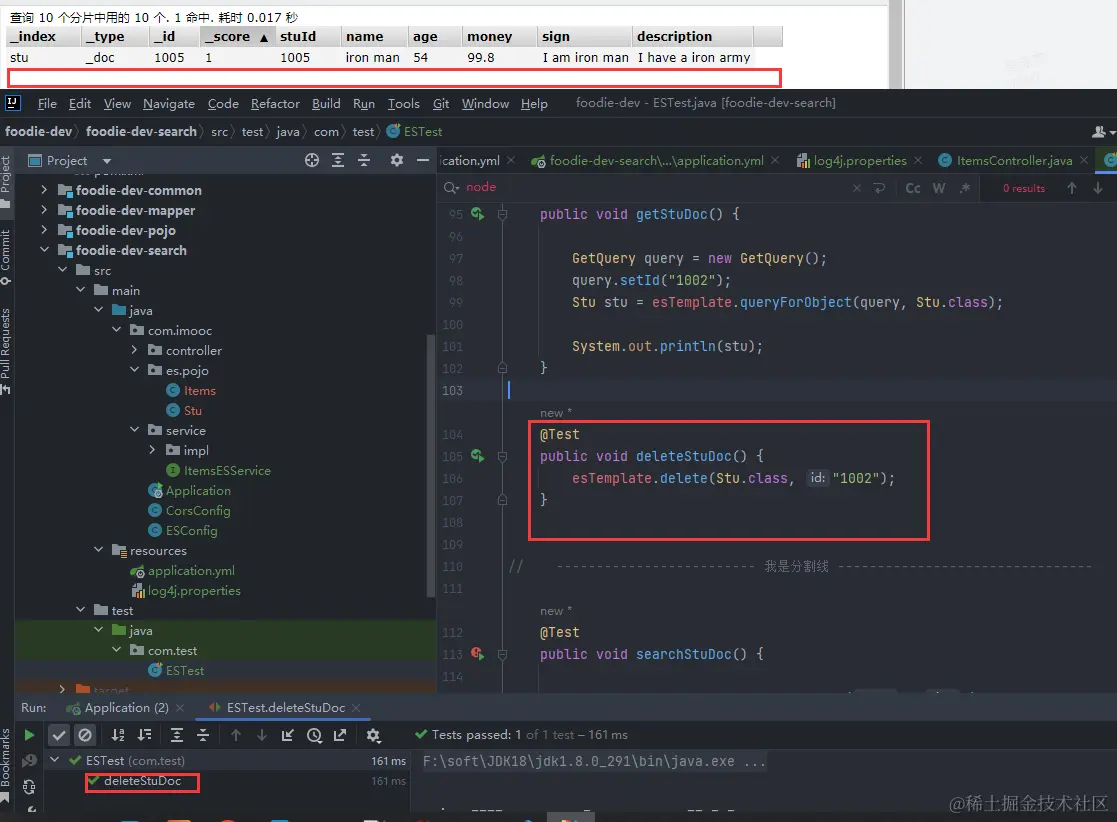Hide the Project panel with the minus icon
The width and height of the screenshot is (1117, 822).
[422, 160]
